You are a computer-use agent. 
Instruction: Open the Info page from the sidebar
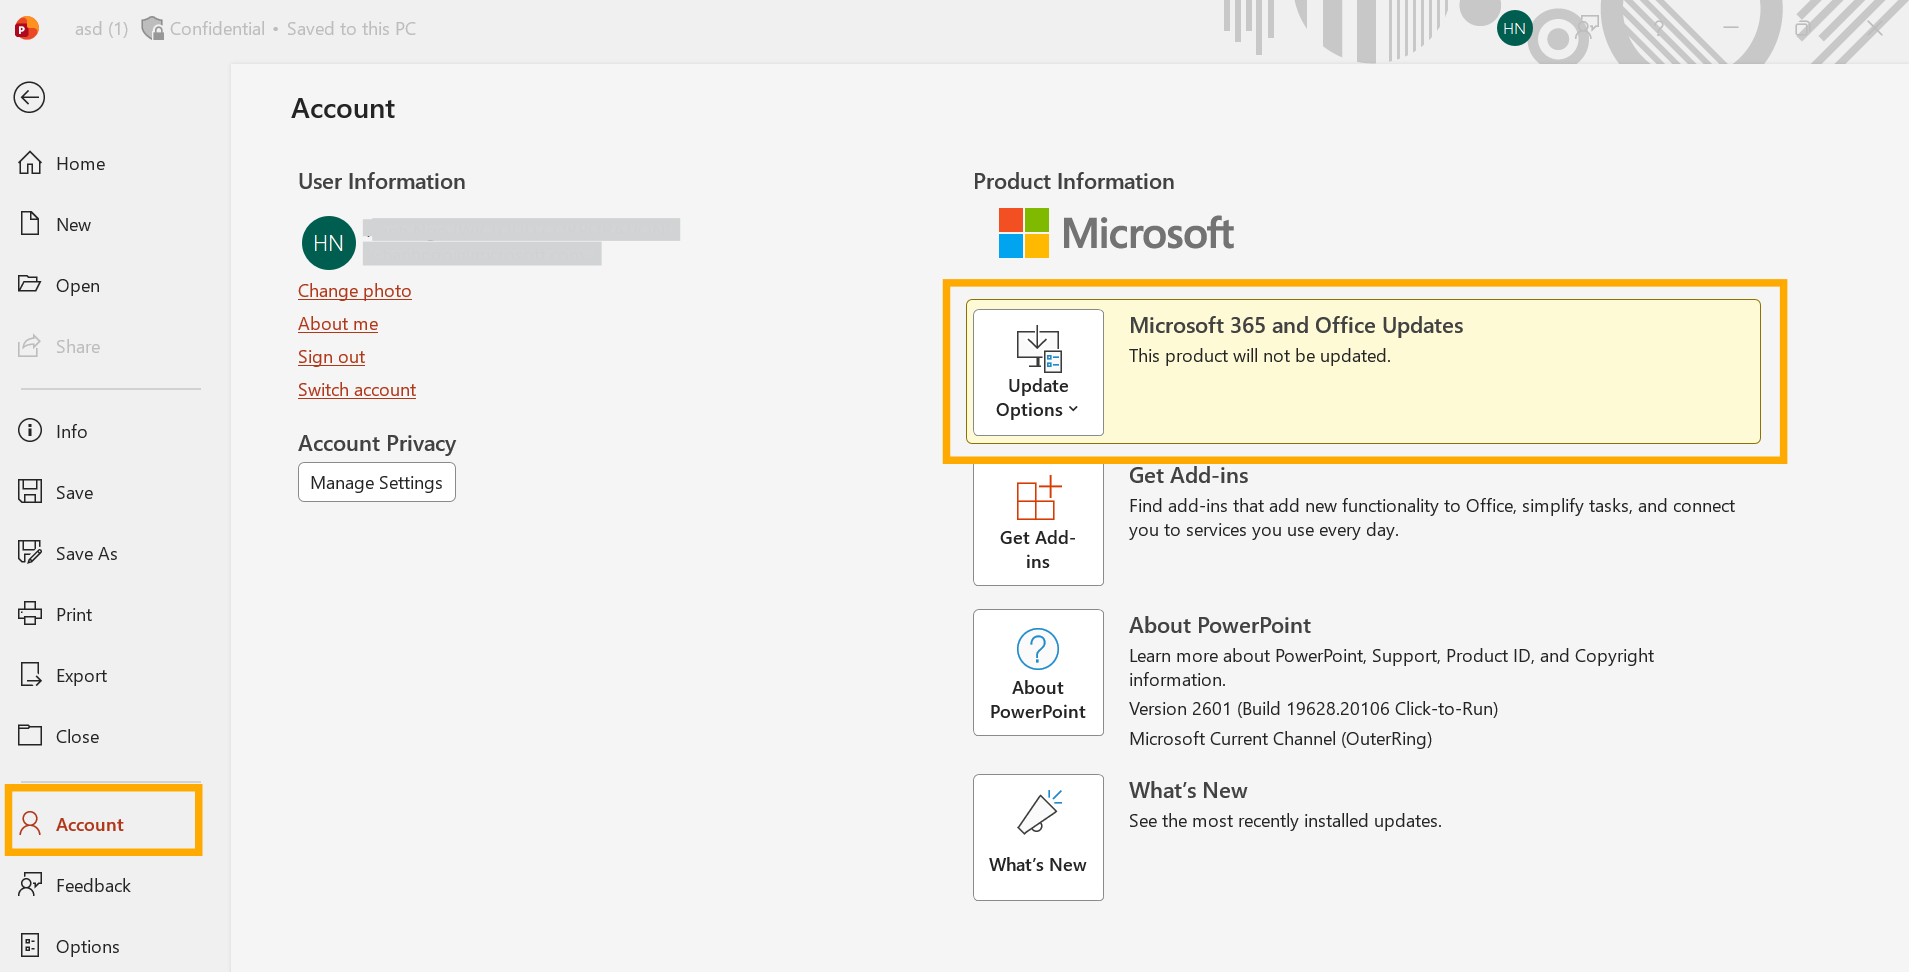53,431
